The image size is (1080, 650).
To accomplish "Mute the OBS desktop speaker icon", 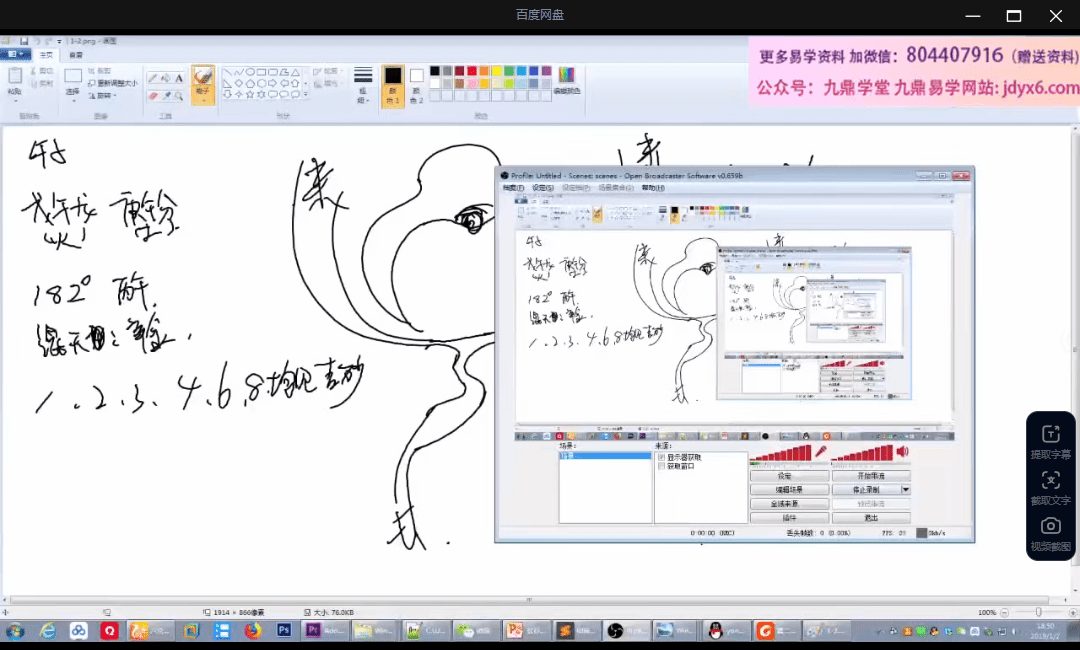I will [902, 452].
